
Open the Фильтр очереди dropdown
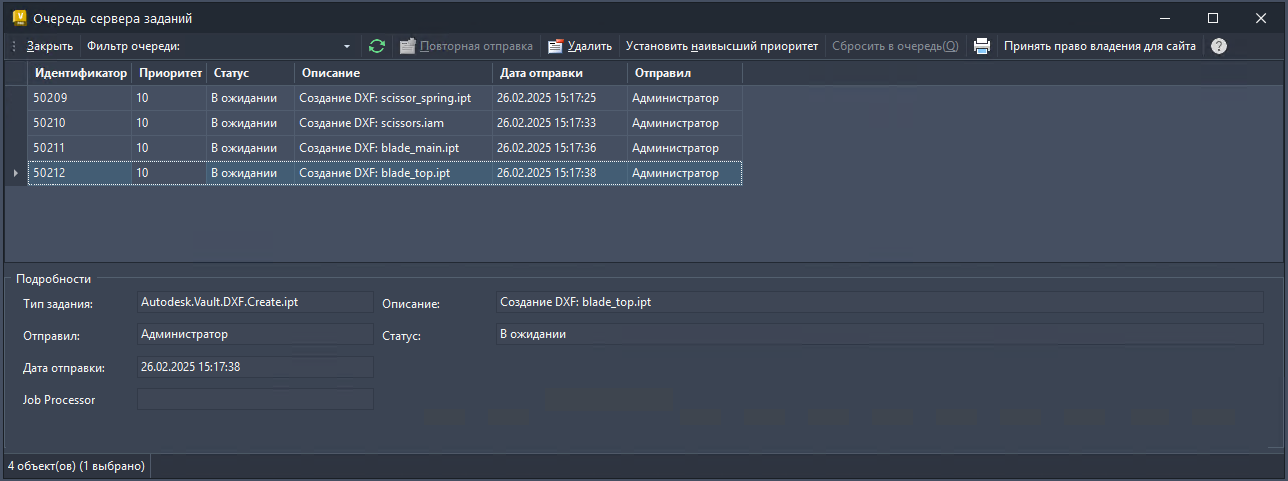pyautogui.click(x=347, y=46)
